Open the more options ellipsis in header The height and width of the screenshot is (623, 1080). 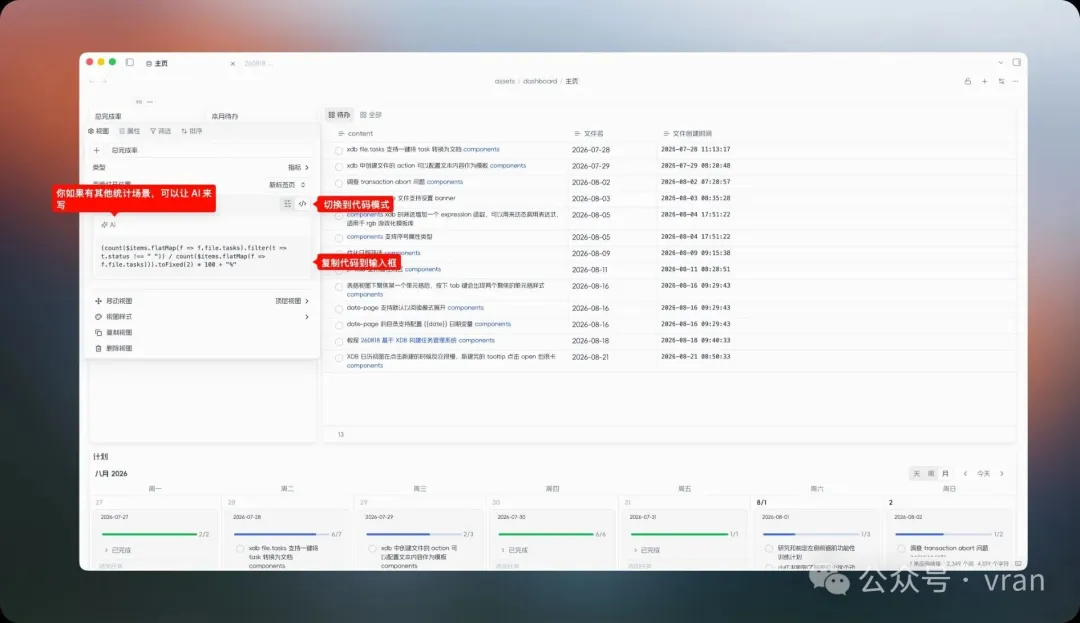[x=1015, y=81]
